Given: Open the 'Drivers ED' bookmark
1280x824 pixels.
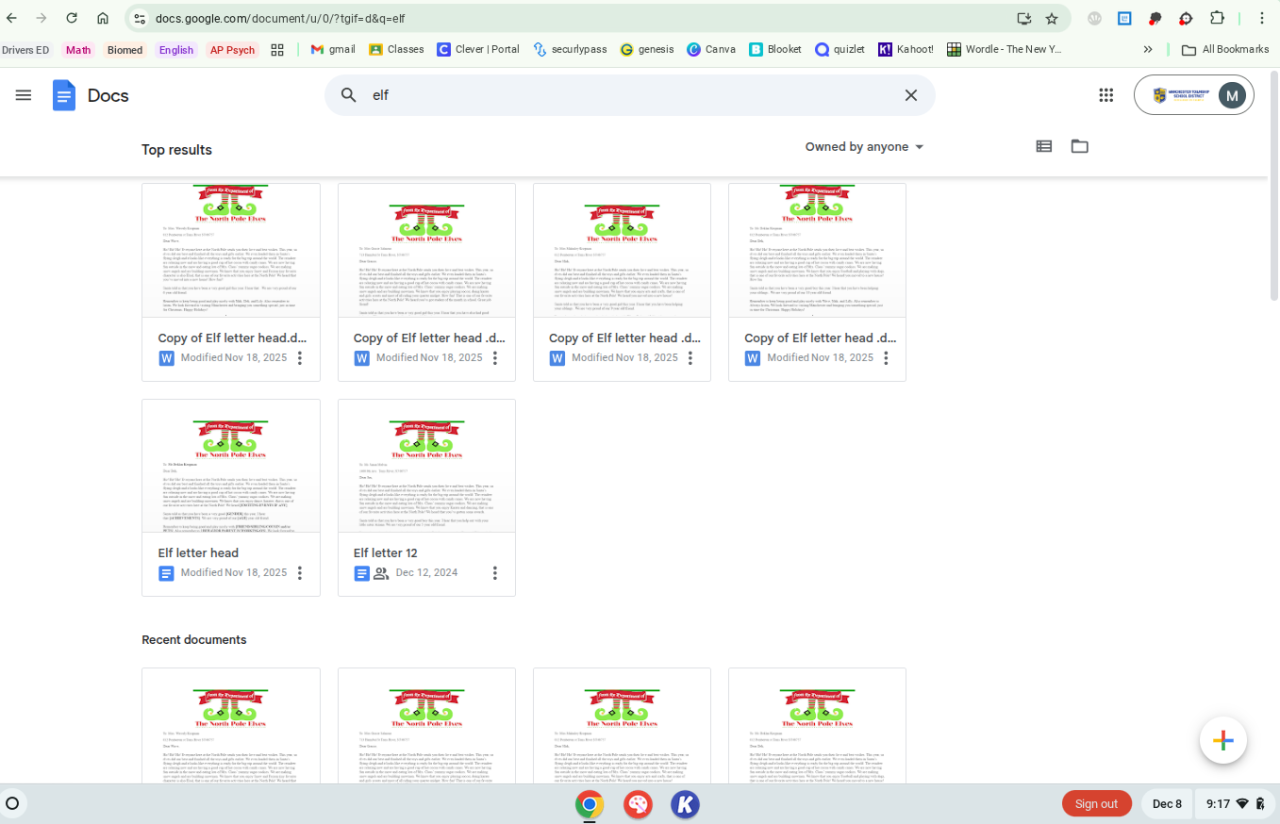Looking at the screenshot, I should pyautogui.click(x=26, y=50).
